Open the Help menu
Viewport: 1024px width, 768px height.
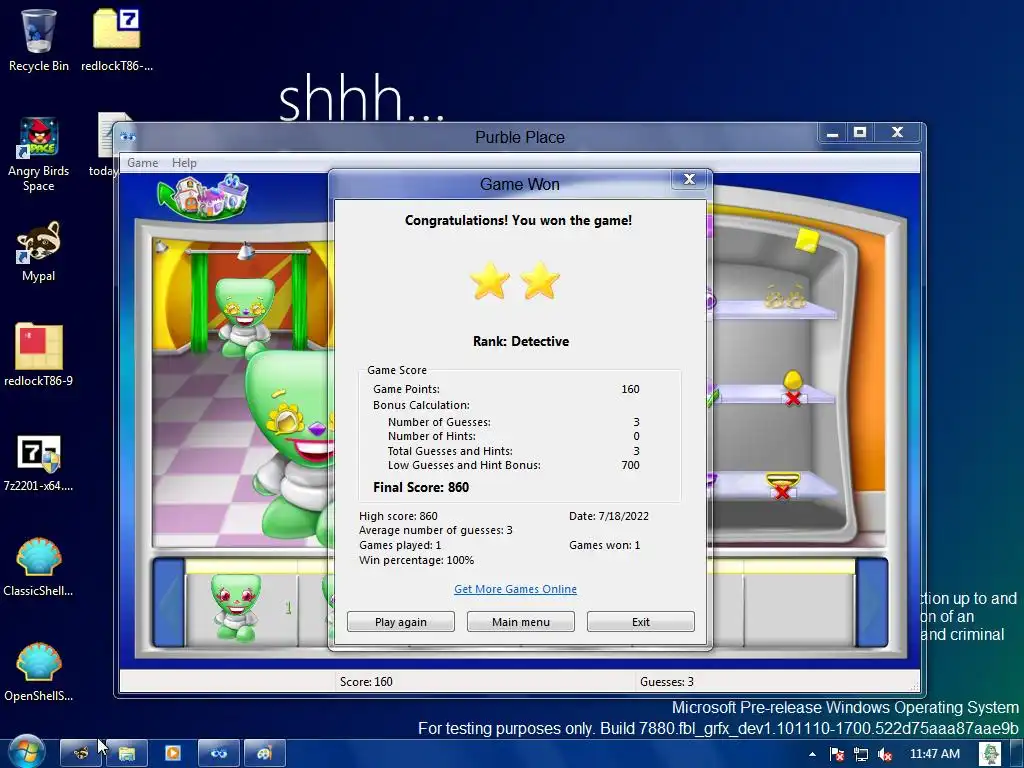pos(184,163)
